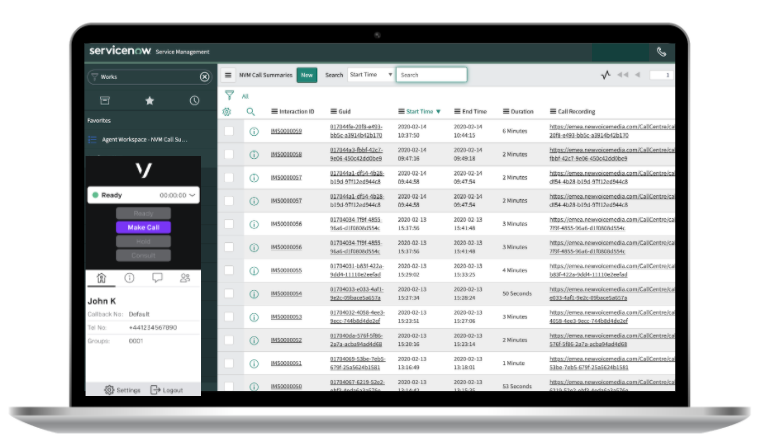Click the 6 Minutes duration cell
This screenshot has height=448, width=760.
pyautogui.click(x=515, y=131)
